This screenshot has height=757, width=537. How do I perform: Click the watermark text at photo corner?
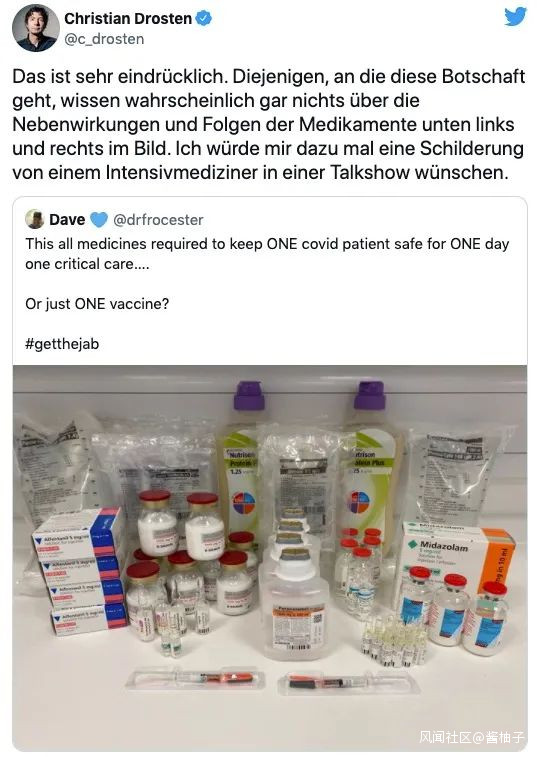pos(471,736)
